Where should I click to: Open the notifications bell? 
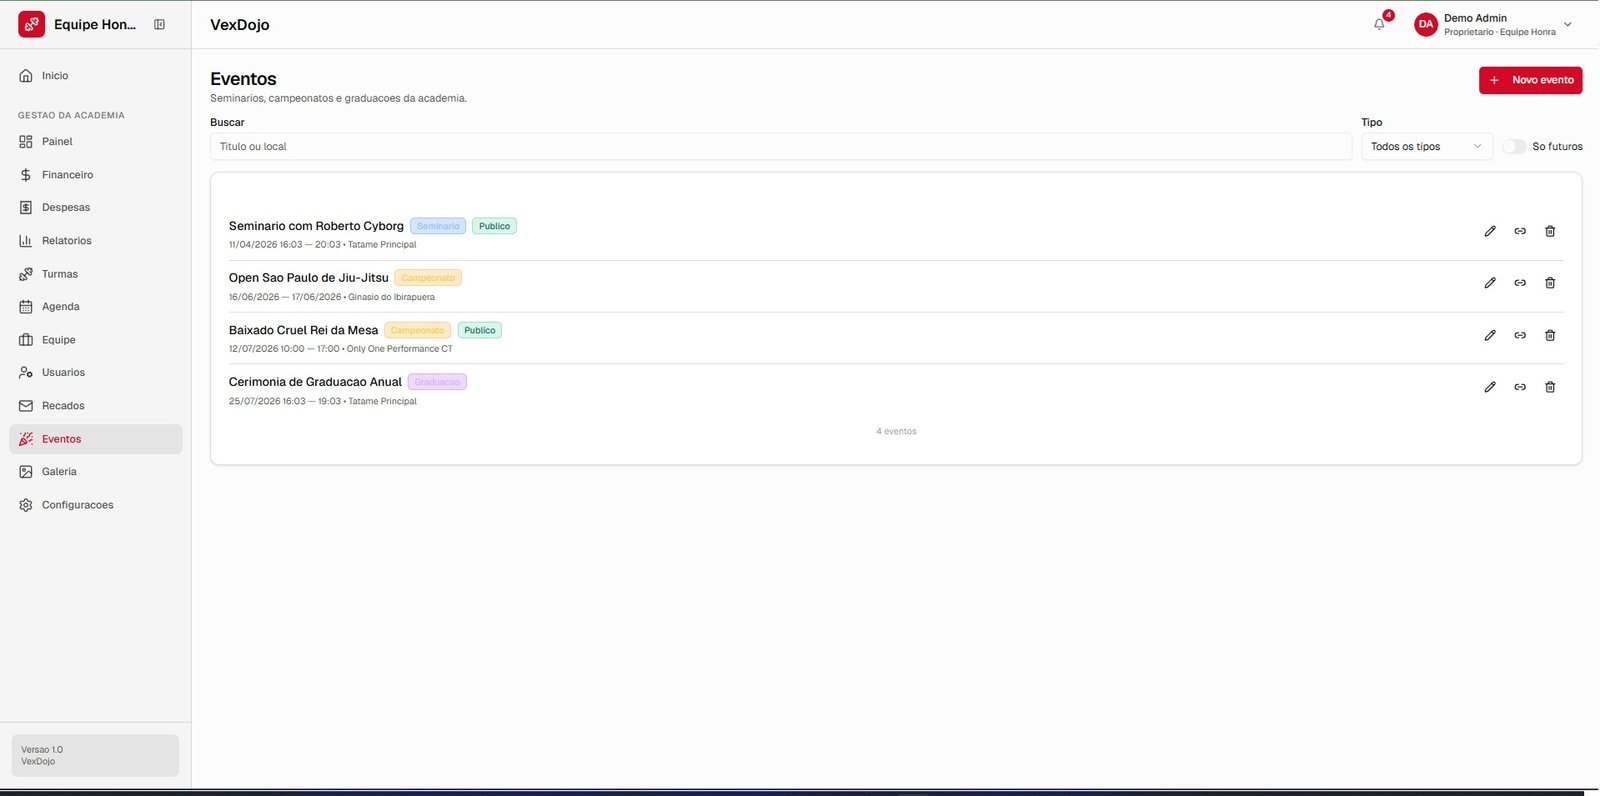tap(1380, 24)
